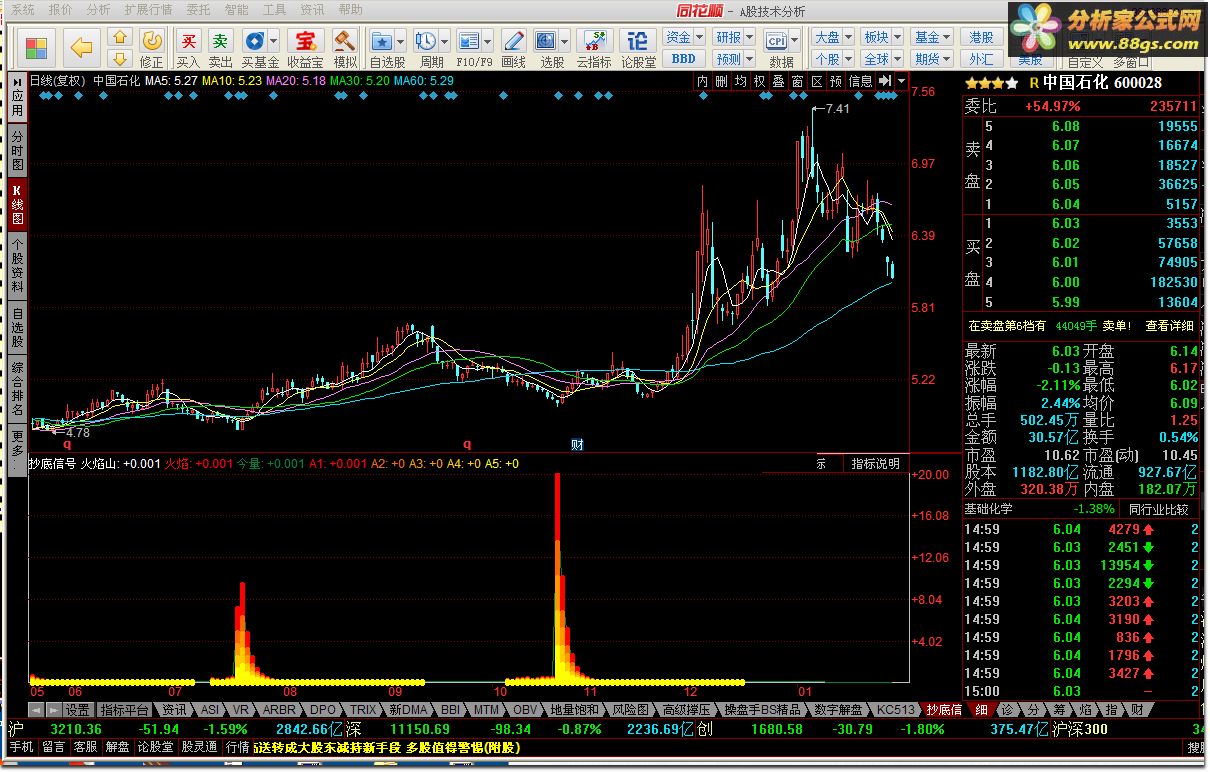Toggle the 窗 window button
This screenshot has height=772, width=1210.
coord(797,81)
